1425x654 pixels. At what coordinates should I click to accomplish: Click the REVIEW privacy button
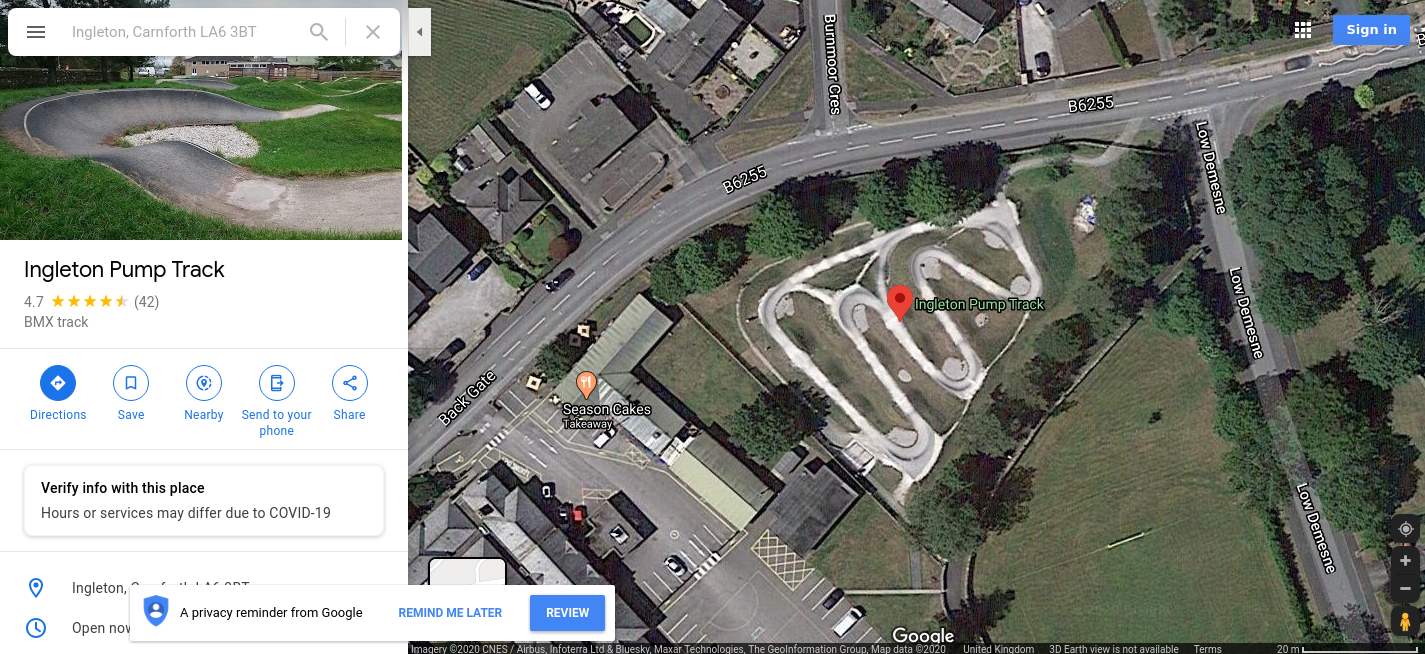(x=567, y=613)
